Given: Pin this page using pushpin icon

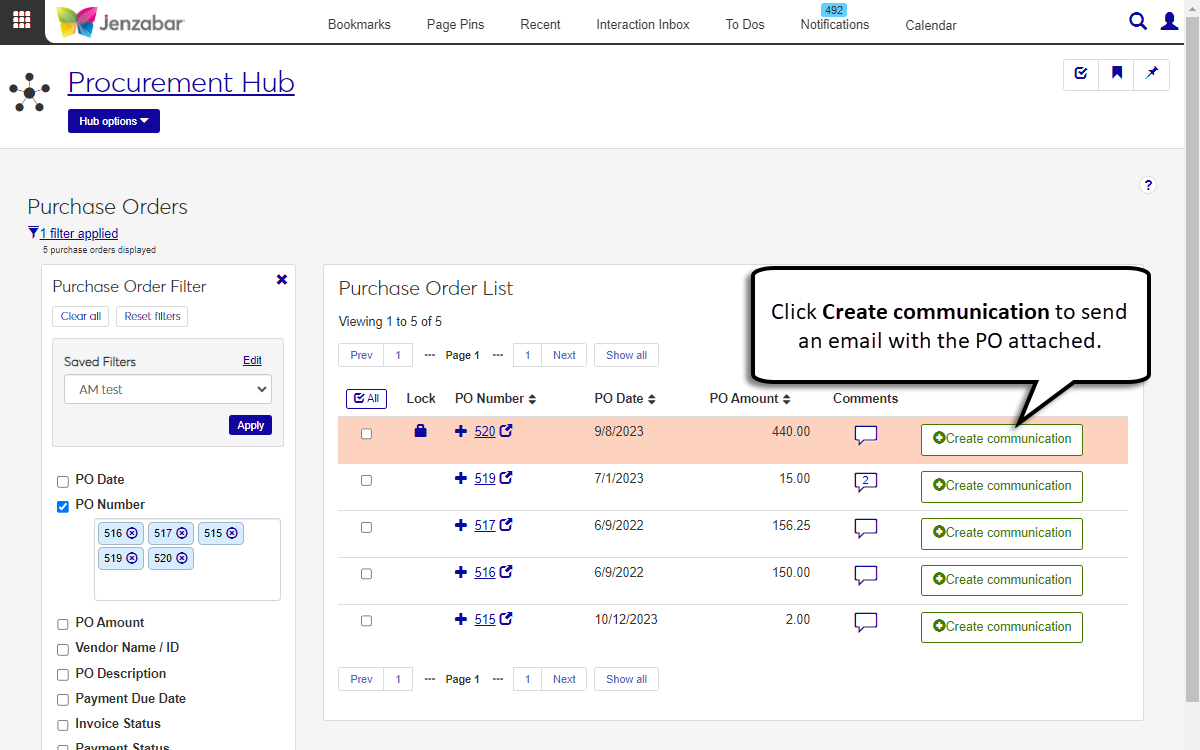Looking at the screenshot, I should [1152, 73].
